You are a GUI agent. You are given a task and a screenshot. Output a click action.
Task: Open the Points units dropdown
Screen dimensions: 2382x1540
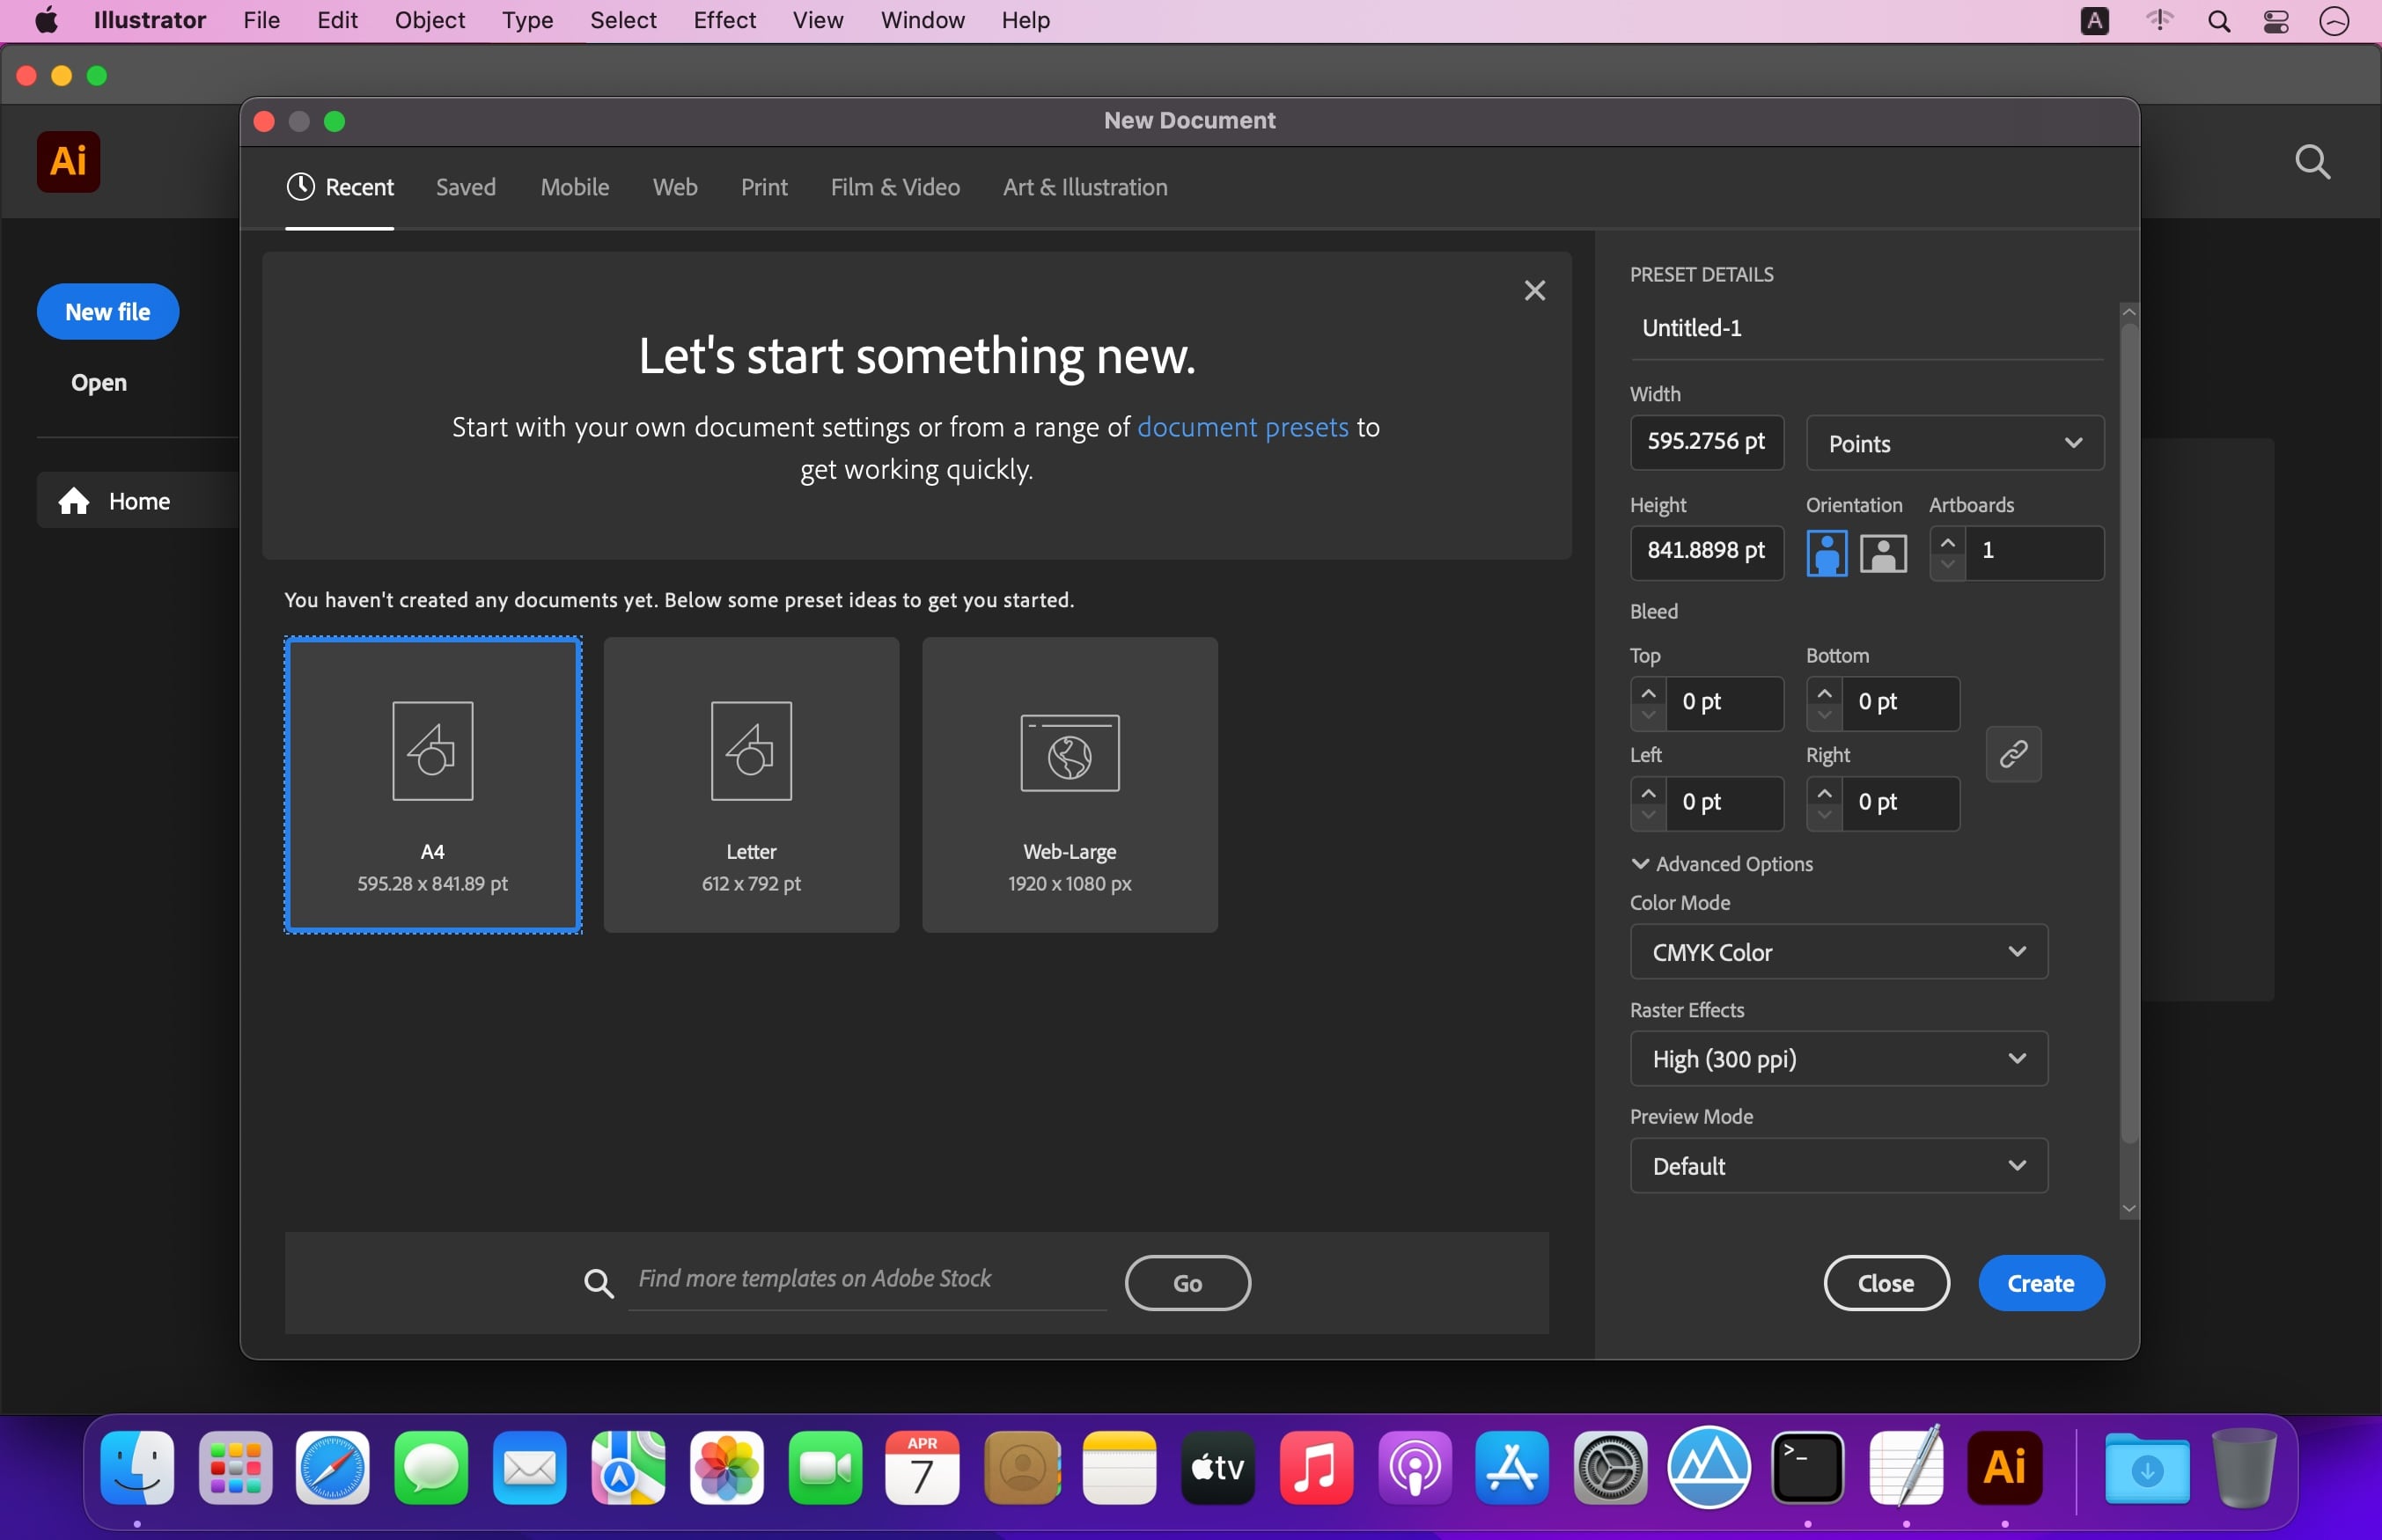(x=1954, y=443)
